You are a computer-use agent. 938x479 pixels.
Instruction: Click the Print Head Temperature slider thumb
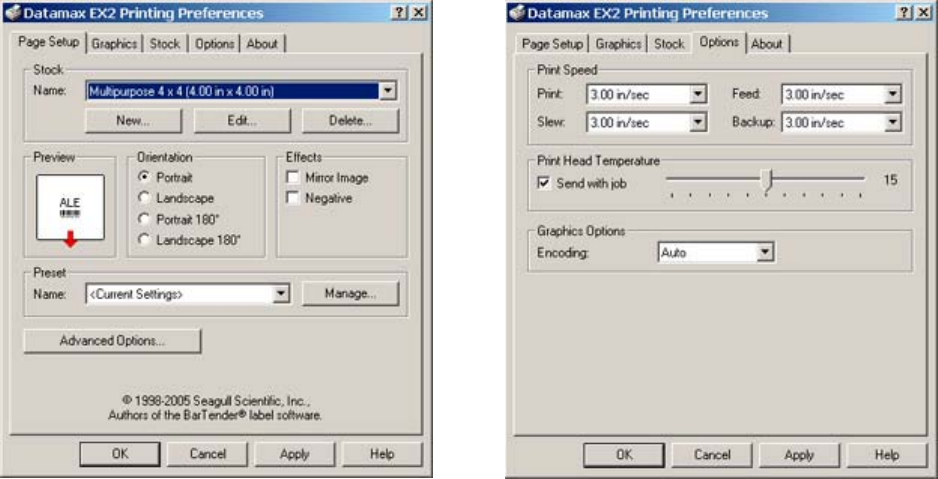point(768,181)
